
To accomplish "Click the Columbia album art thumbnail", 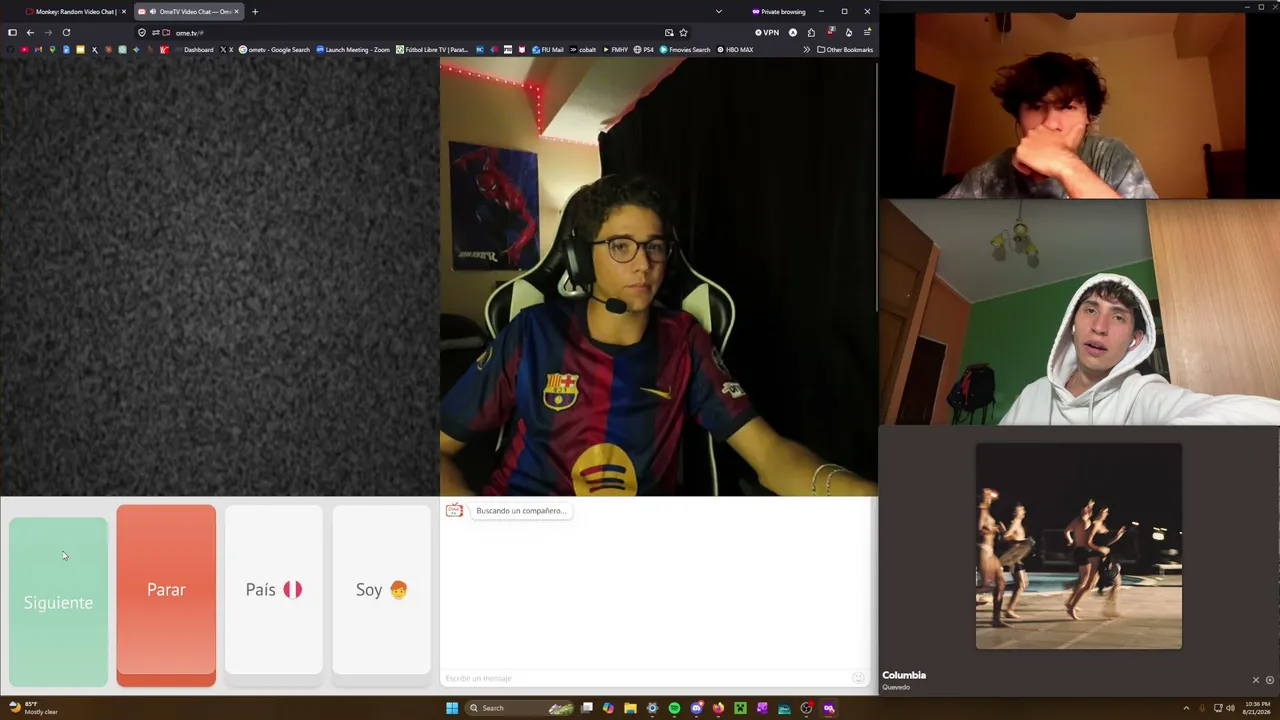I will click(1079, 547).
